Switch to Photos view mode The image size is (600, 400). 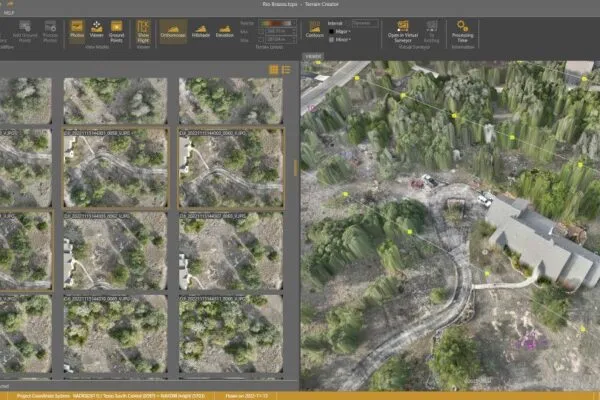77,31
